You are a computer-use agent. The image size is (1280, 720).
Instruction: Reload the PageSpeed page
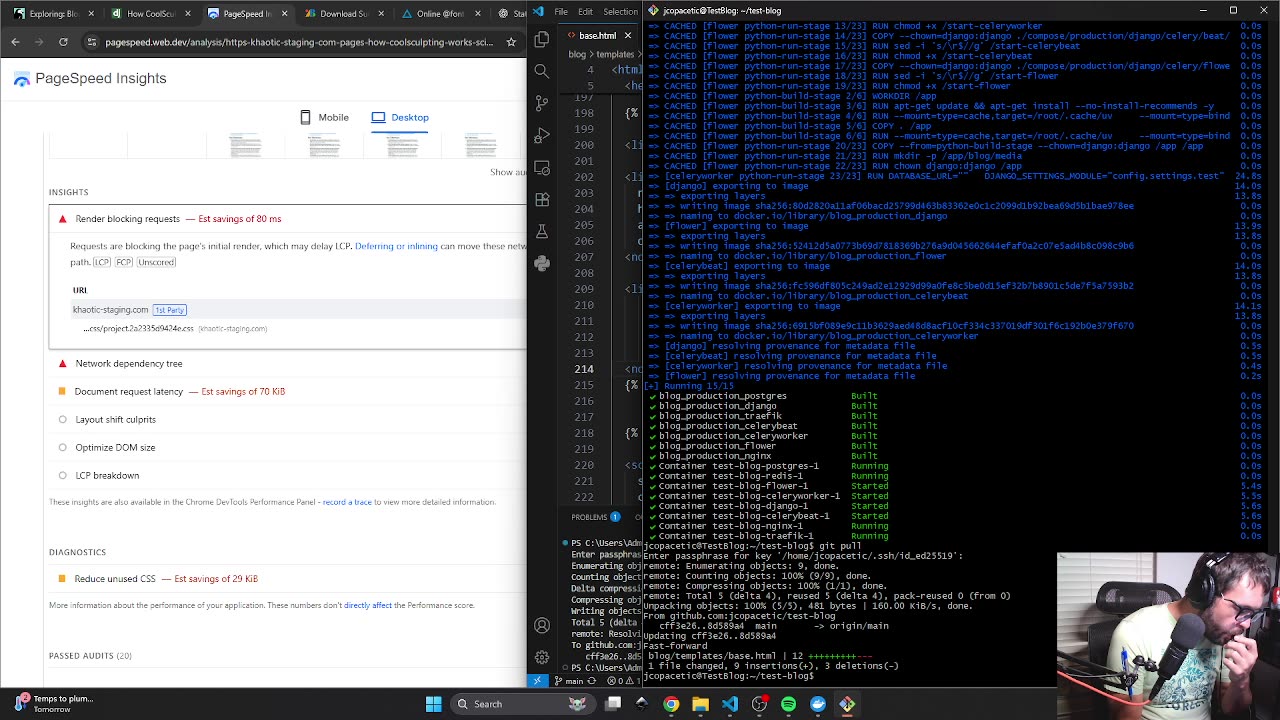point(63,42)
